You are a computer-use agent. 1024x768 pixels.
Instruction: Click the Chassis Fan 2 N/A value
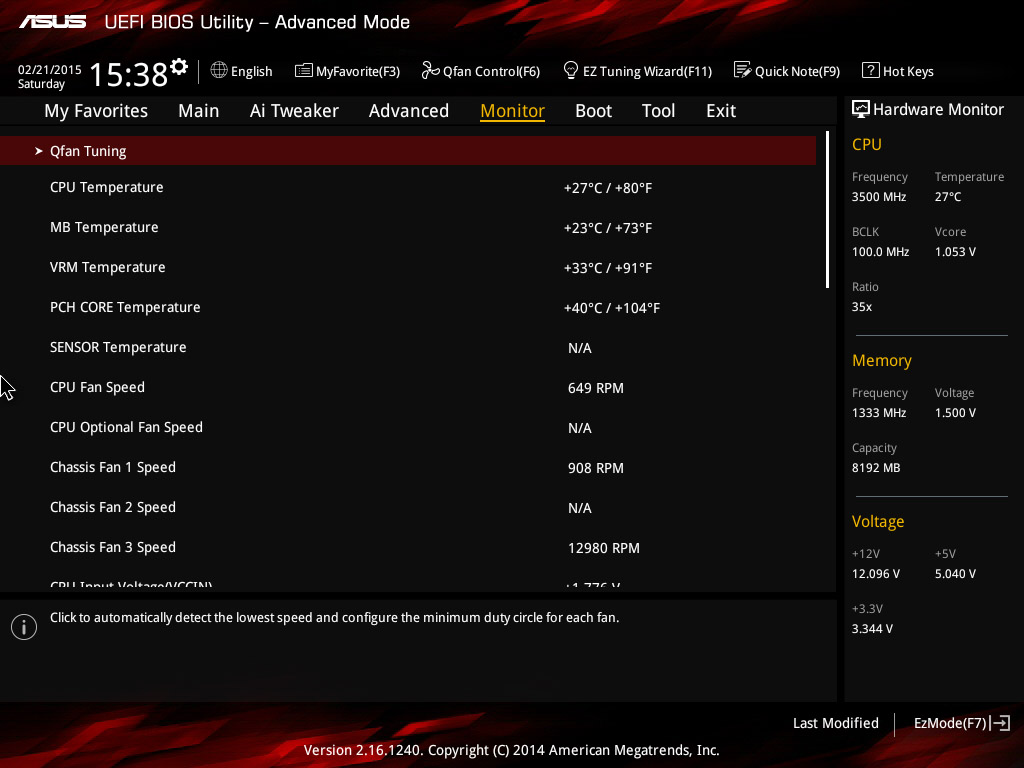580,508
